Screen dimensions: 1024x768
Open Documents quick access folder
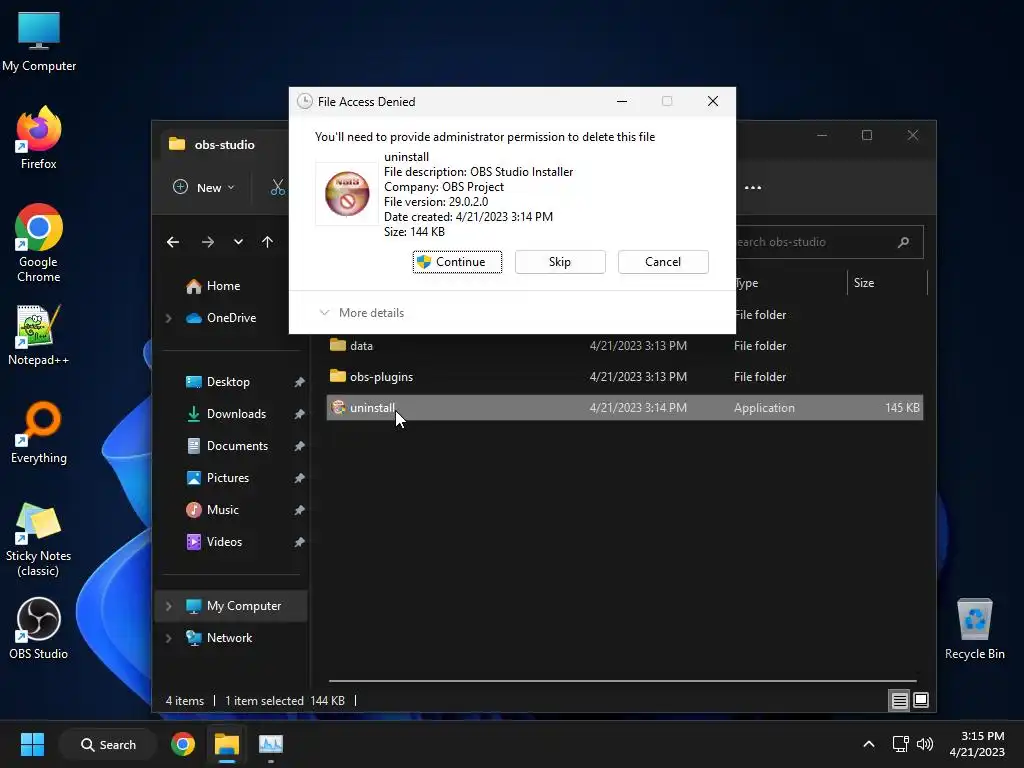[x=227, y=446]
